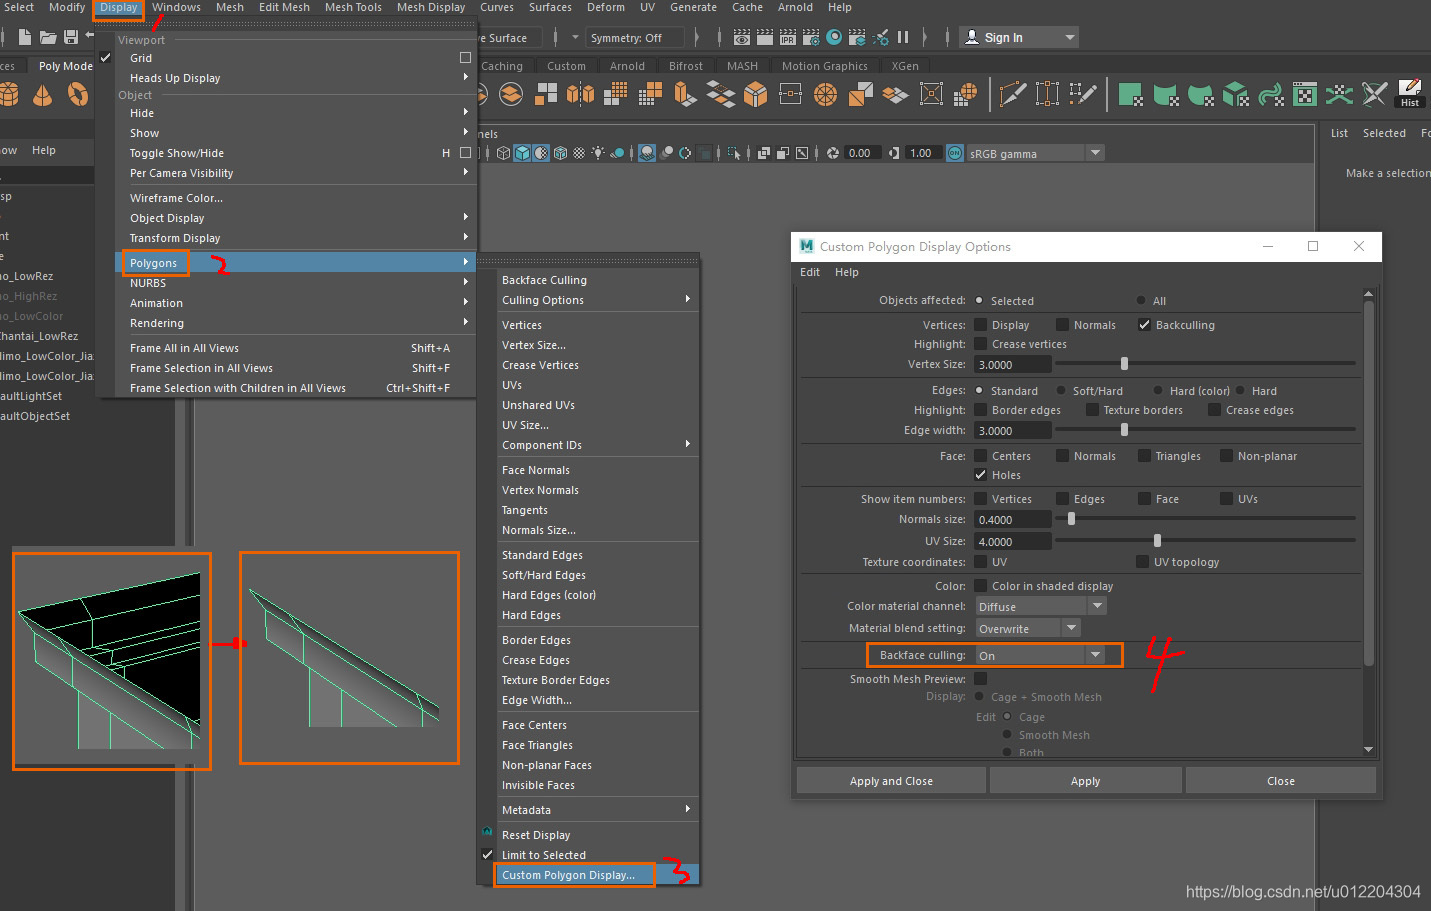The image size is (1431, 911).
Task: Open Help menu in Custom Polygon Display Options
Action: point(847,272)
